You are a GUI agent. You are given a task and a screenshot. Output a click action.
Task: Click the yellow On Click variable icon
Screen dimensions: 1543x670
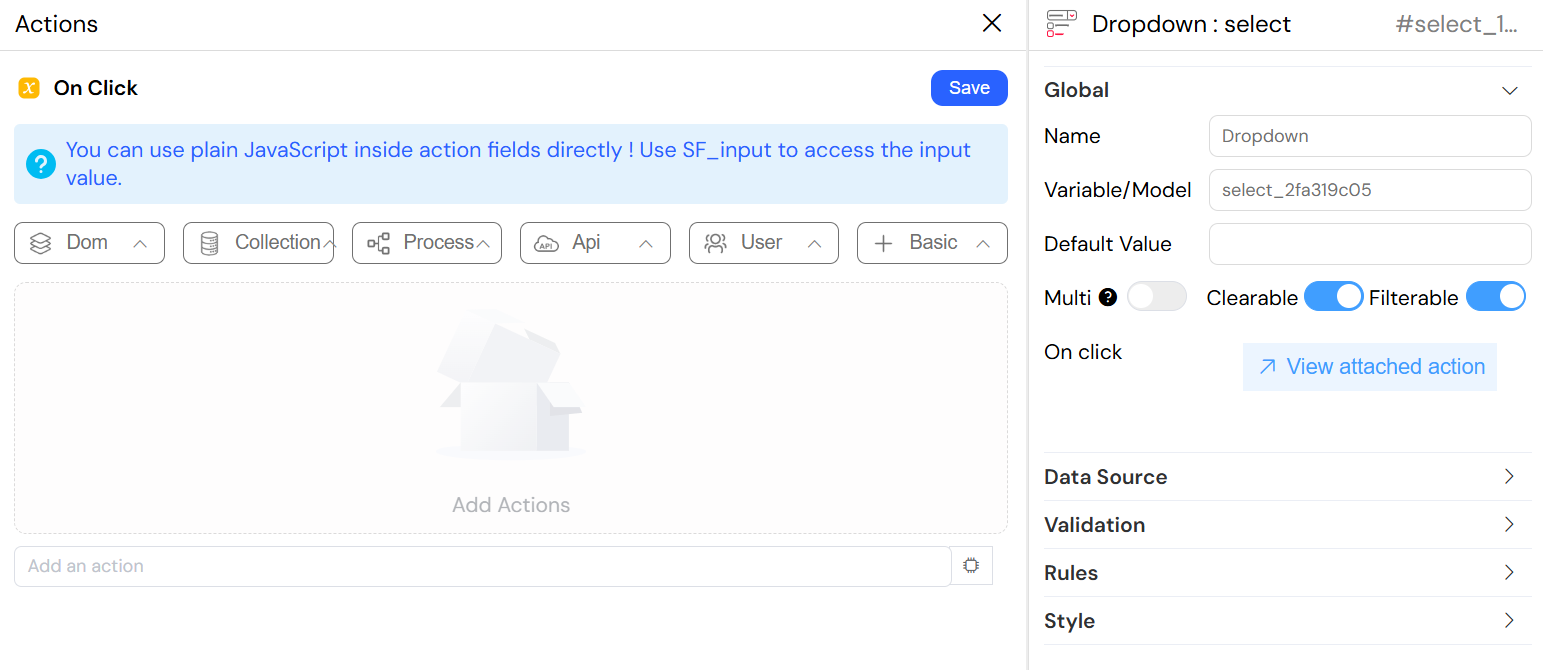point(29,88)
